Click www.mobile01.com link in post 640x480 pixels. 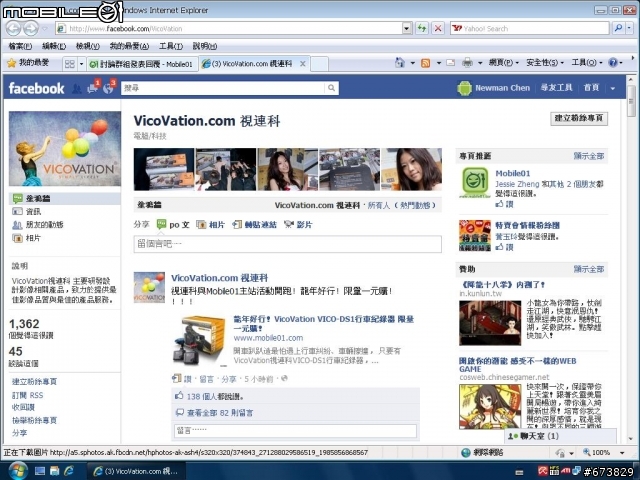click(268, 338)
